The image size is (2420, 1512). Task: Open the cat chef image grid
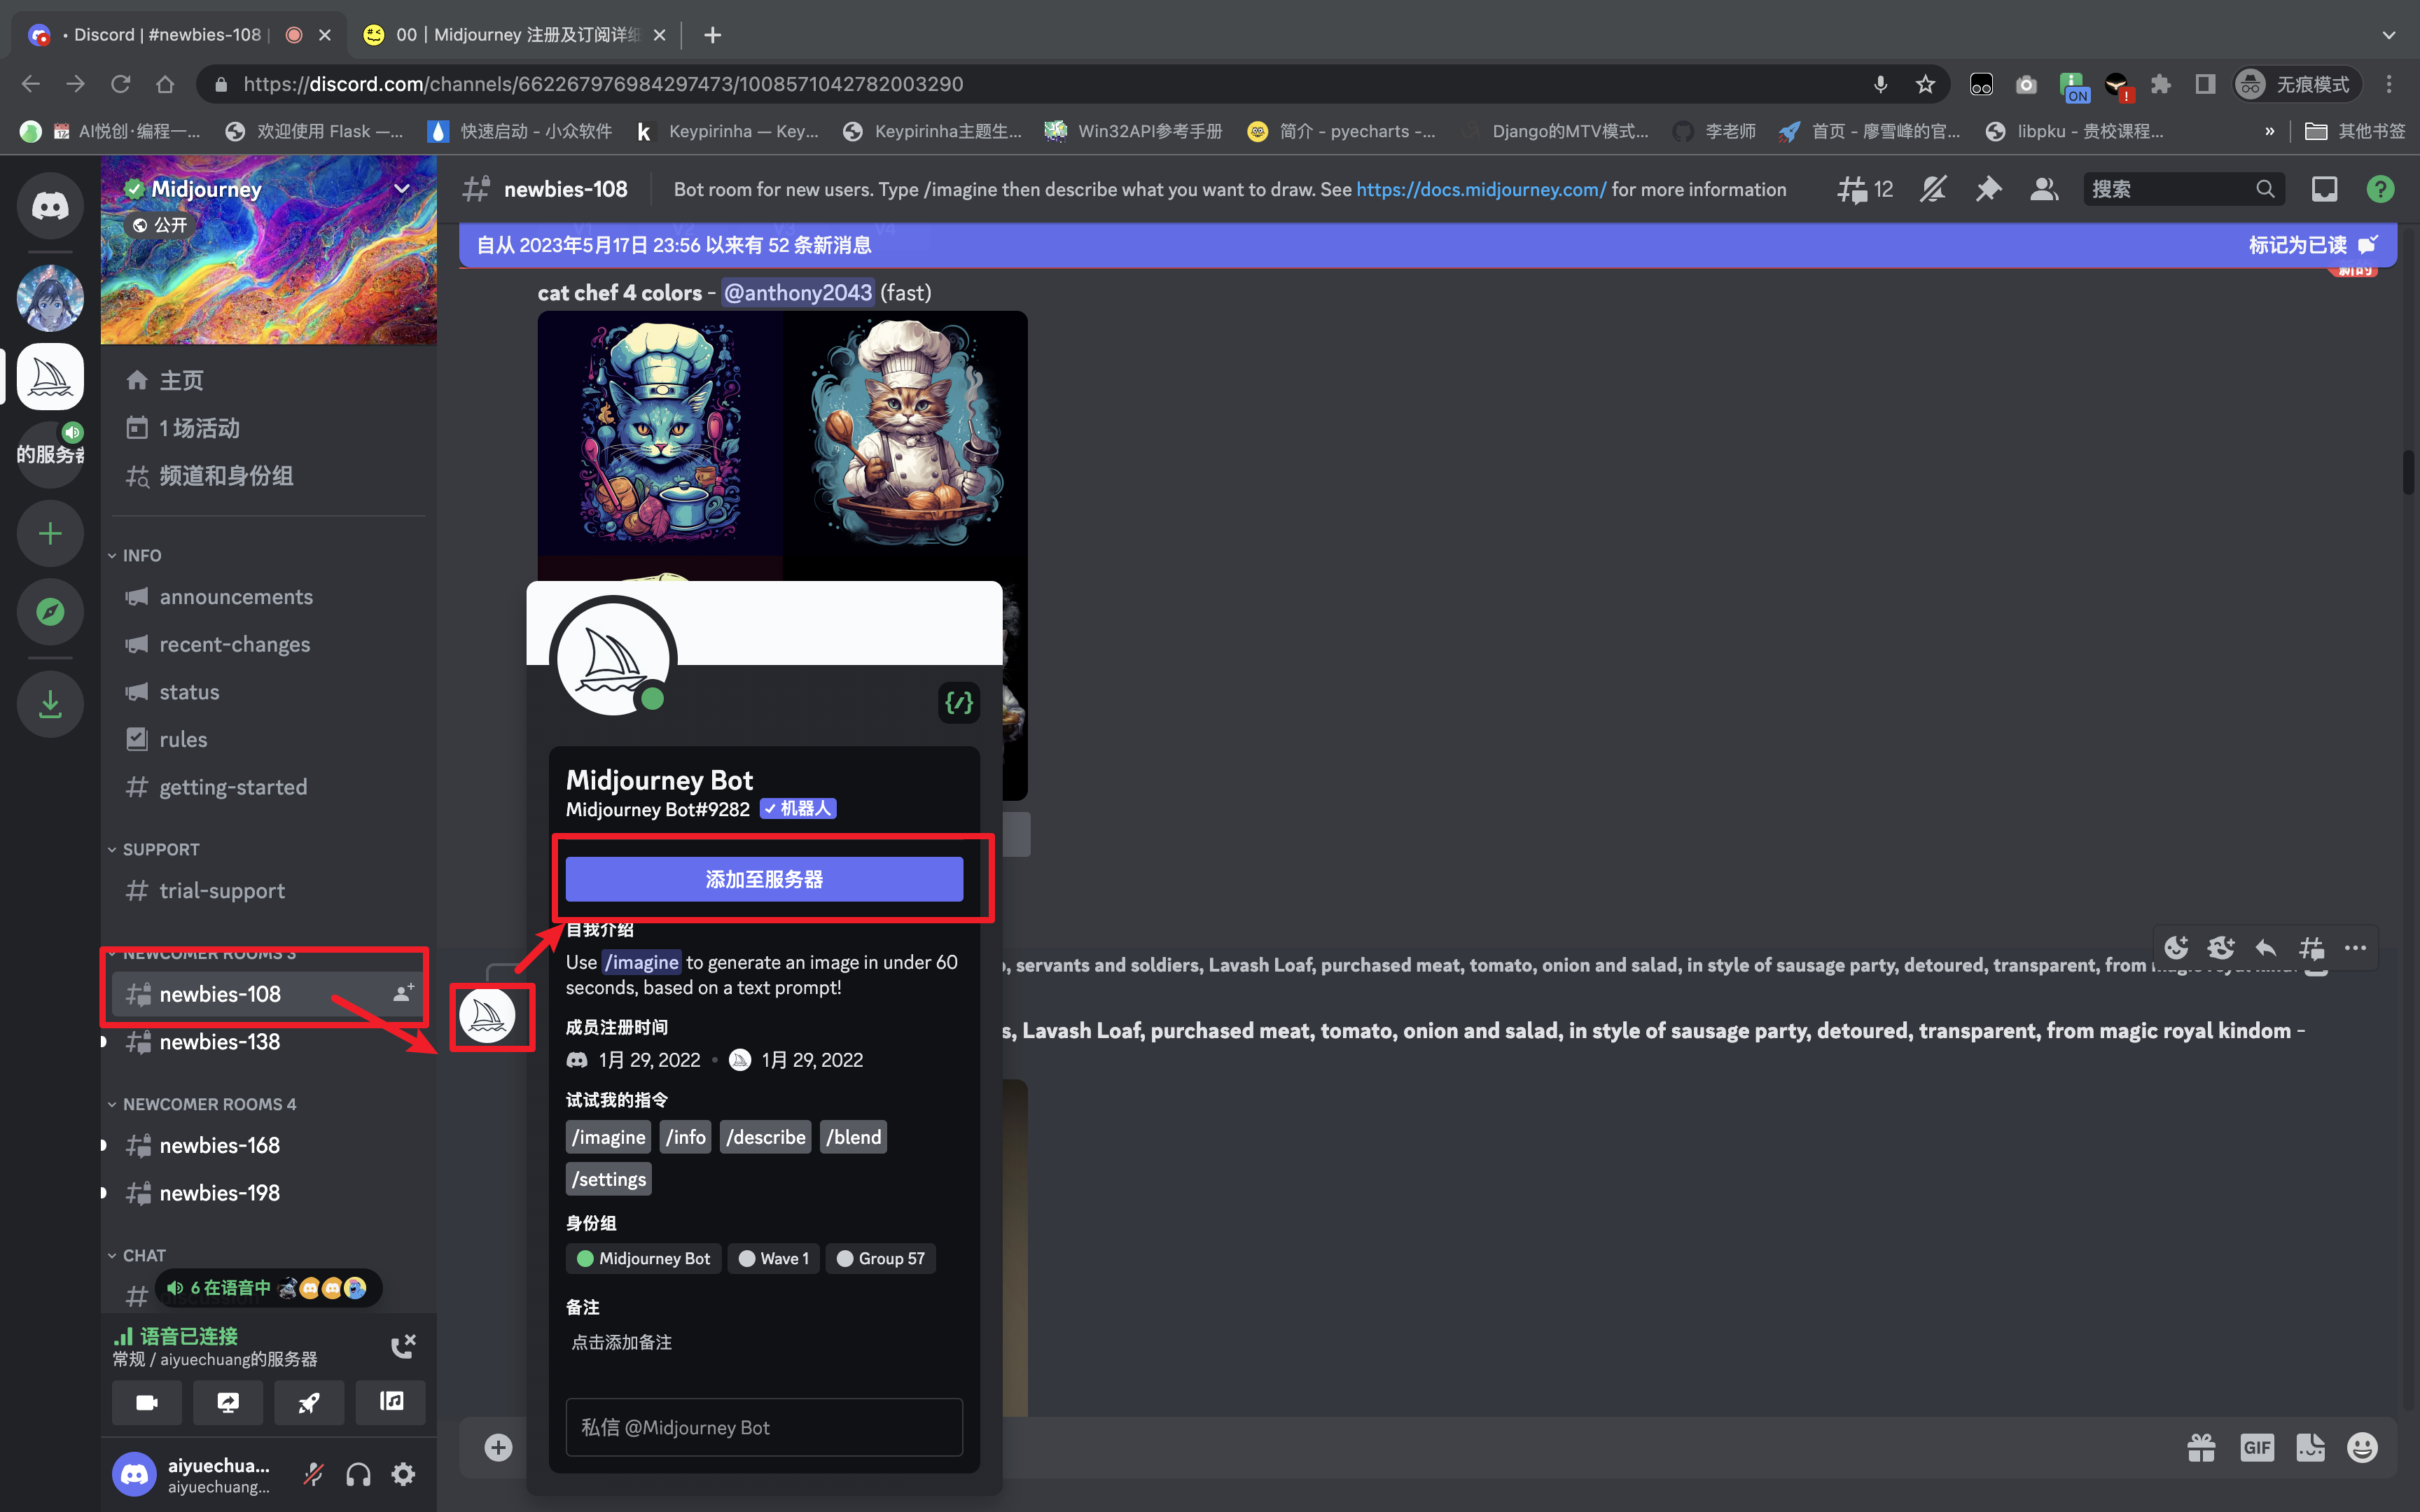click(x=782, y=446)
